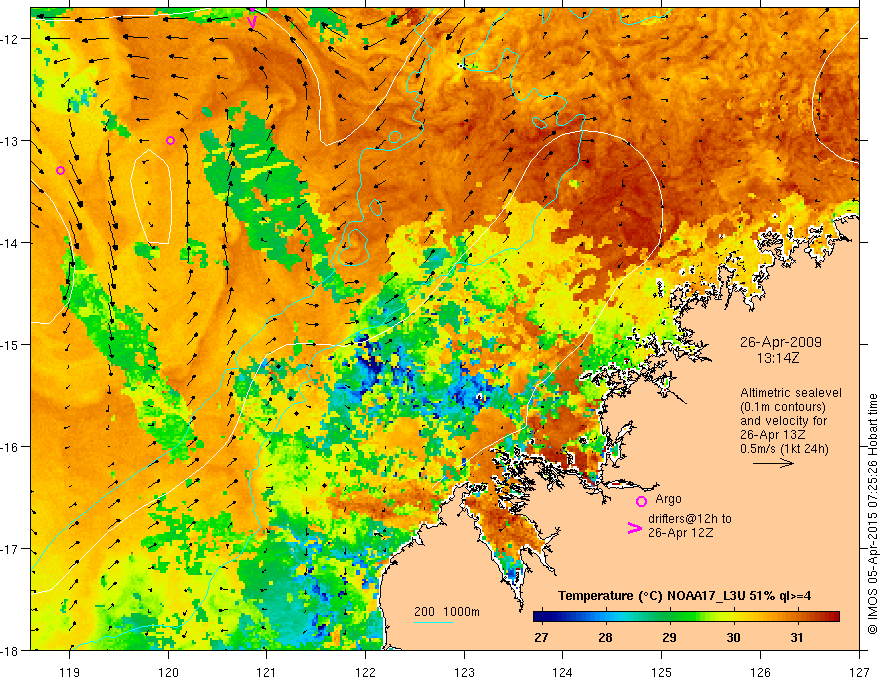Click the "0.5m/s (1kt 24h)" label
The height and width of the screenshot is (680, 880).
[x=785, y=449]
